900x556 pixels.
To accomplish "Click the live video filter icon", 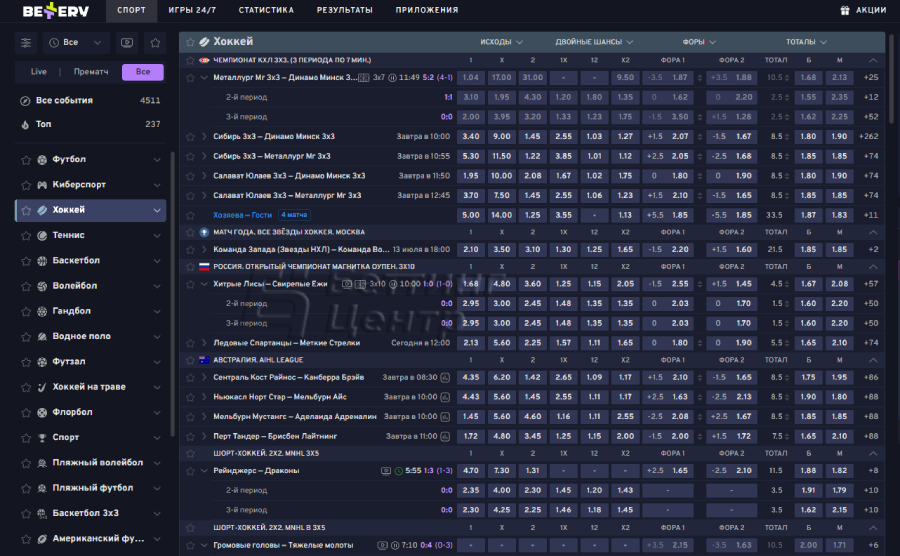I will pos(127,42).
